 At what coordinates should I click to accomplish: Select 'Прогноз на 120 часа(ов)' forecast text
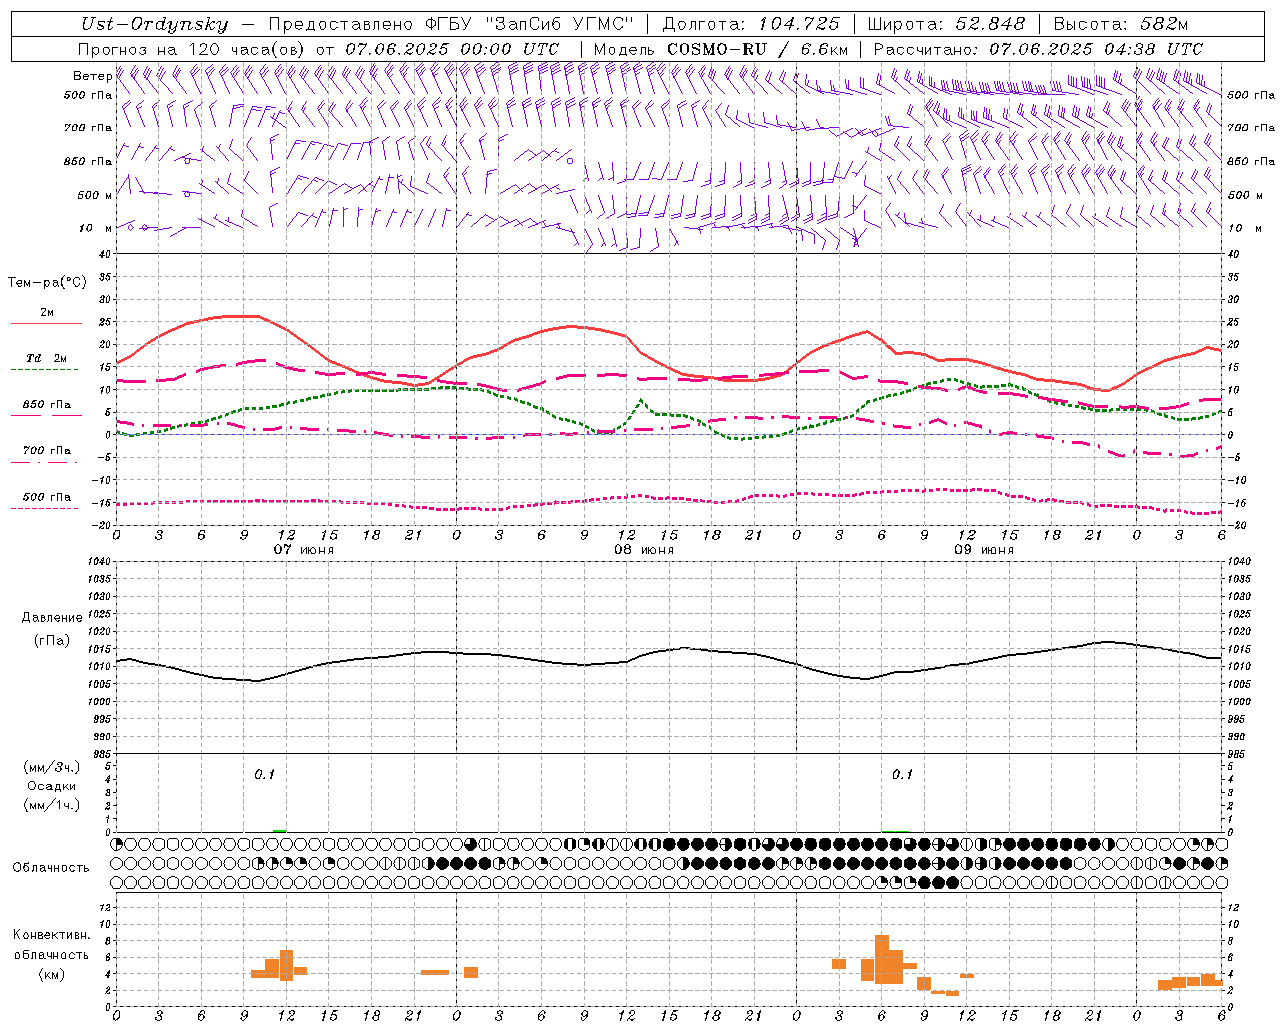coord(191,49)
